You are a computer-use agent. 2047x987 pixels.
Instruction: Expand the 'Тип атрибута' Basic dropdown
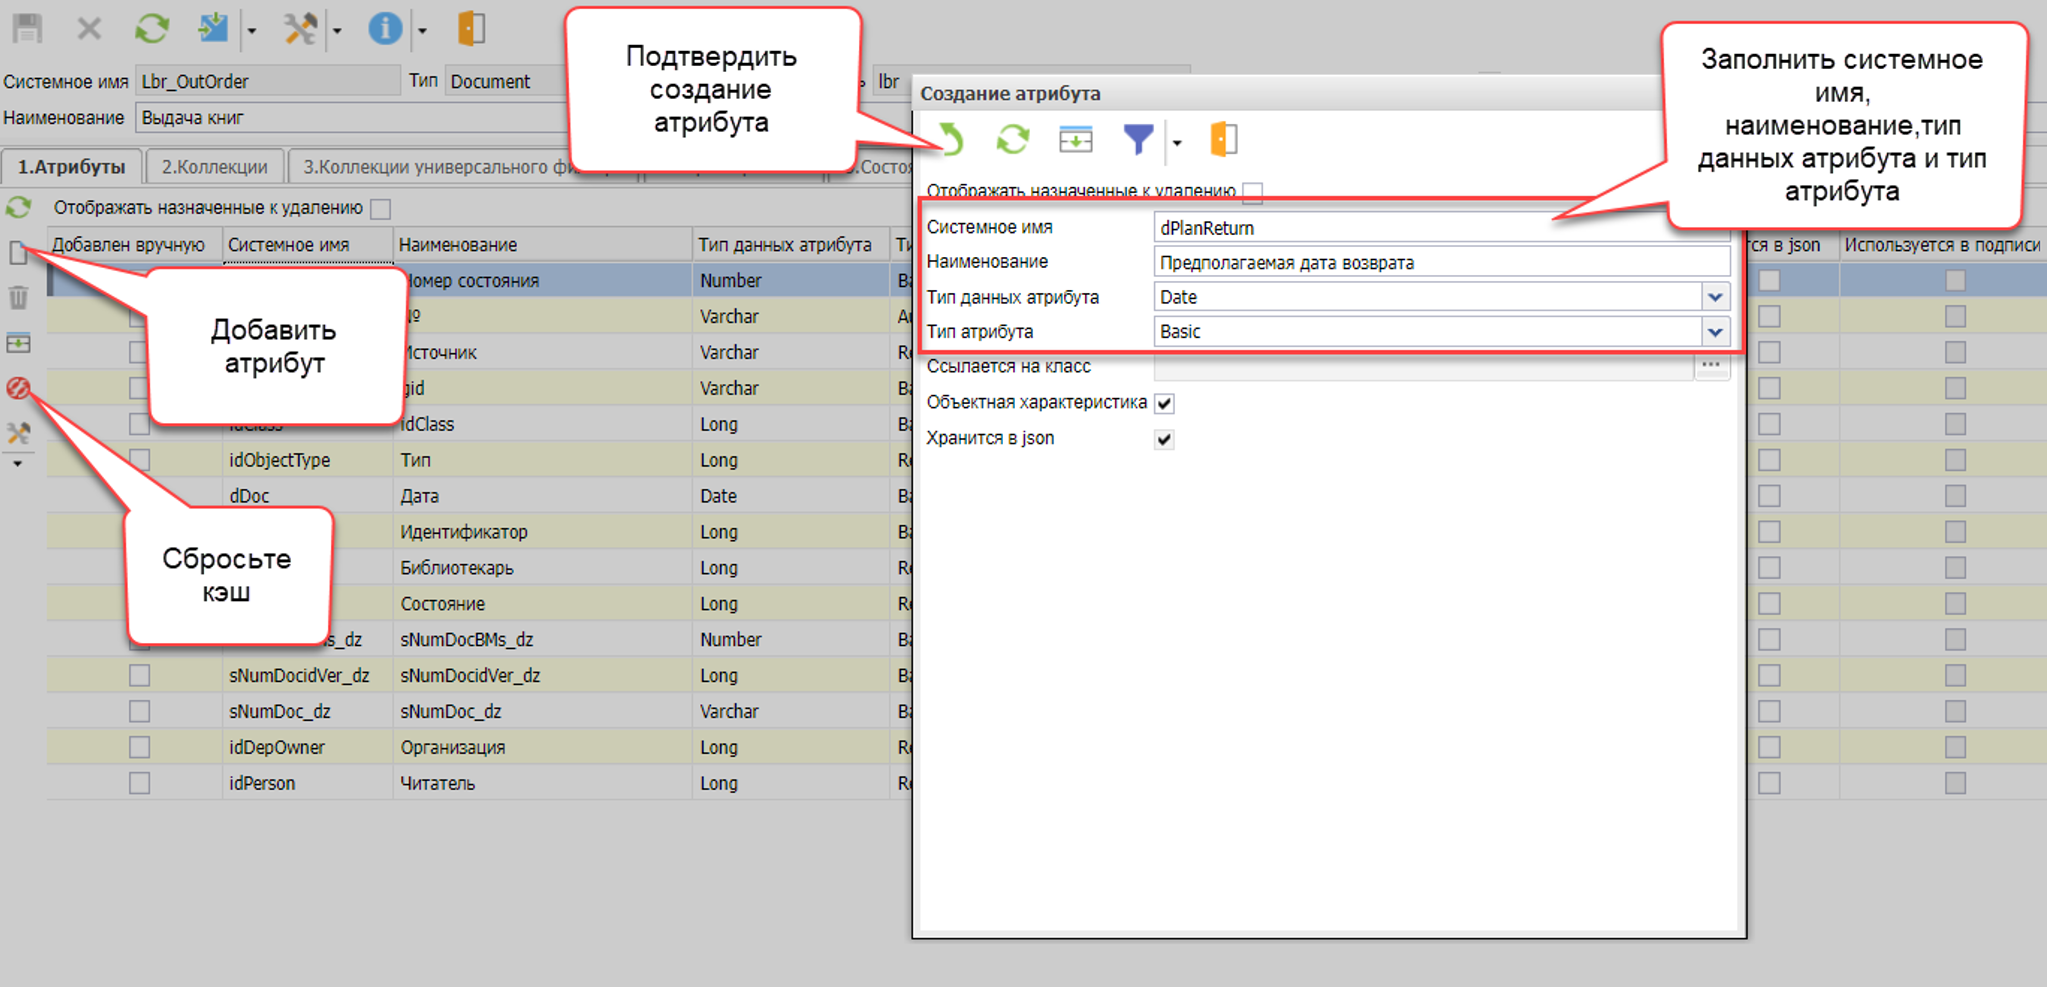[1715, 332]
